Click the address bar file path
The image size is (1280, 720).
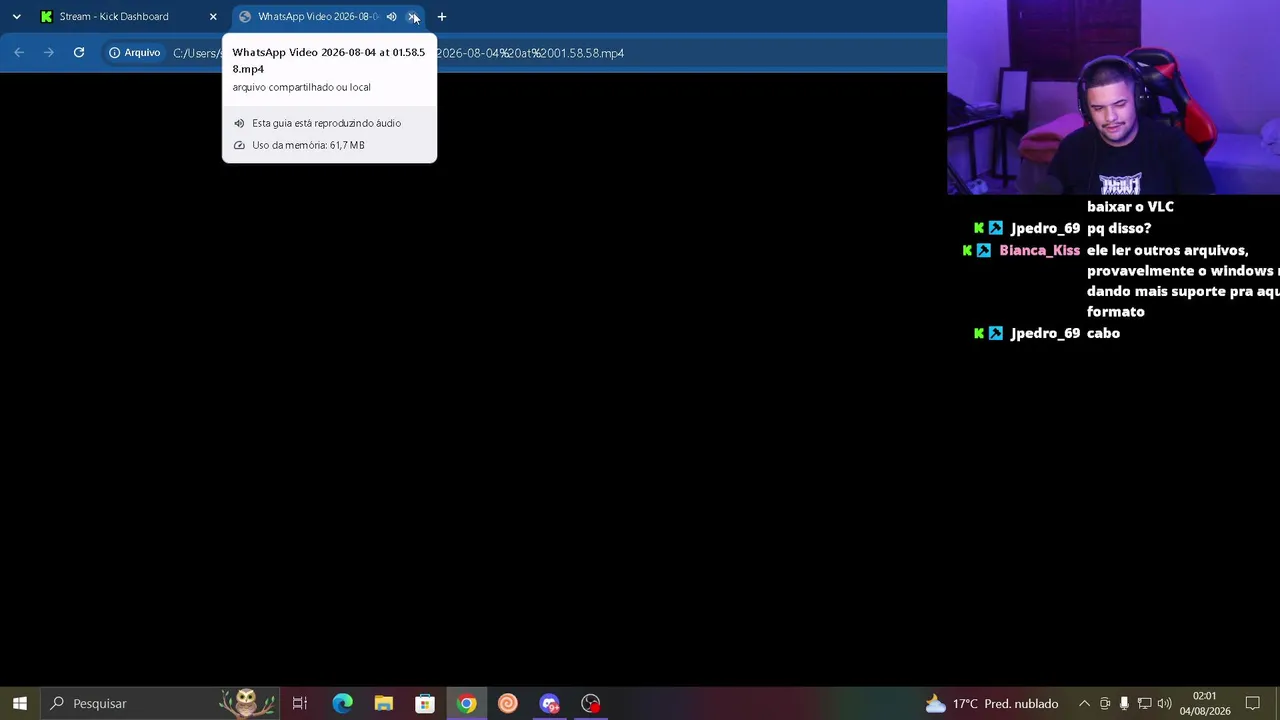pyautogui.click(x=530, y=53)
